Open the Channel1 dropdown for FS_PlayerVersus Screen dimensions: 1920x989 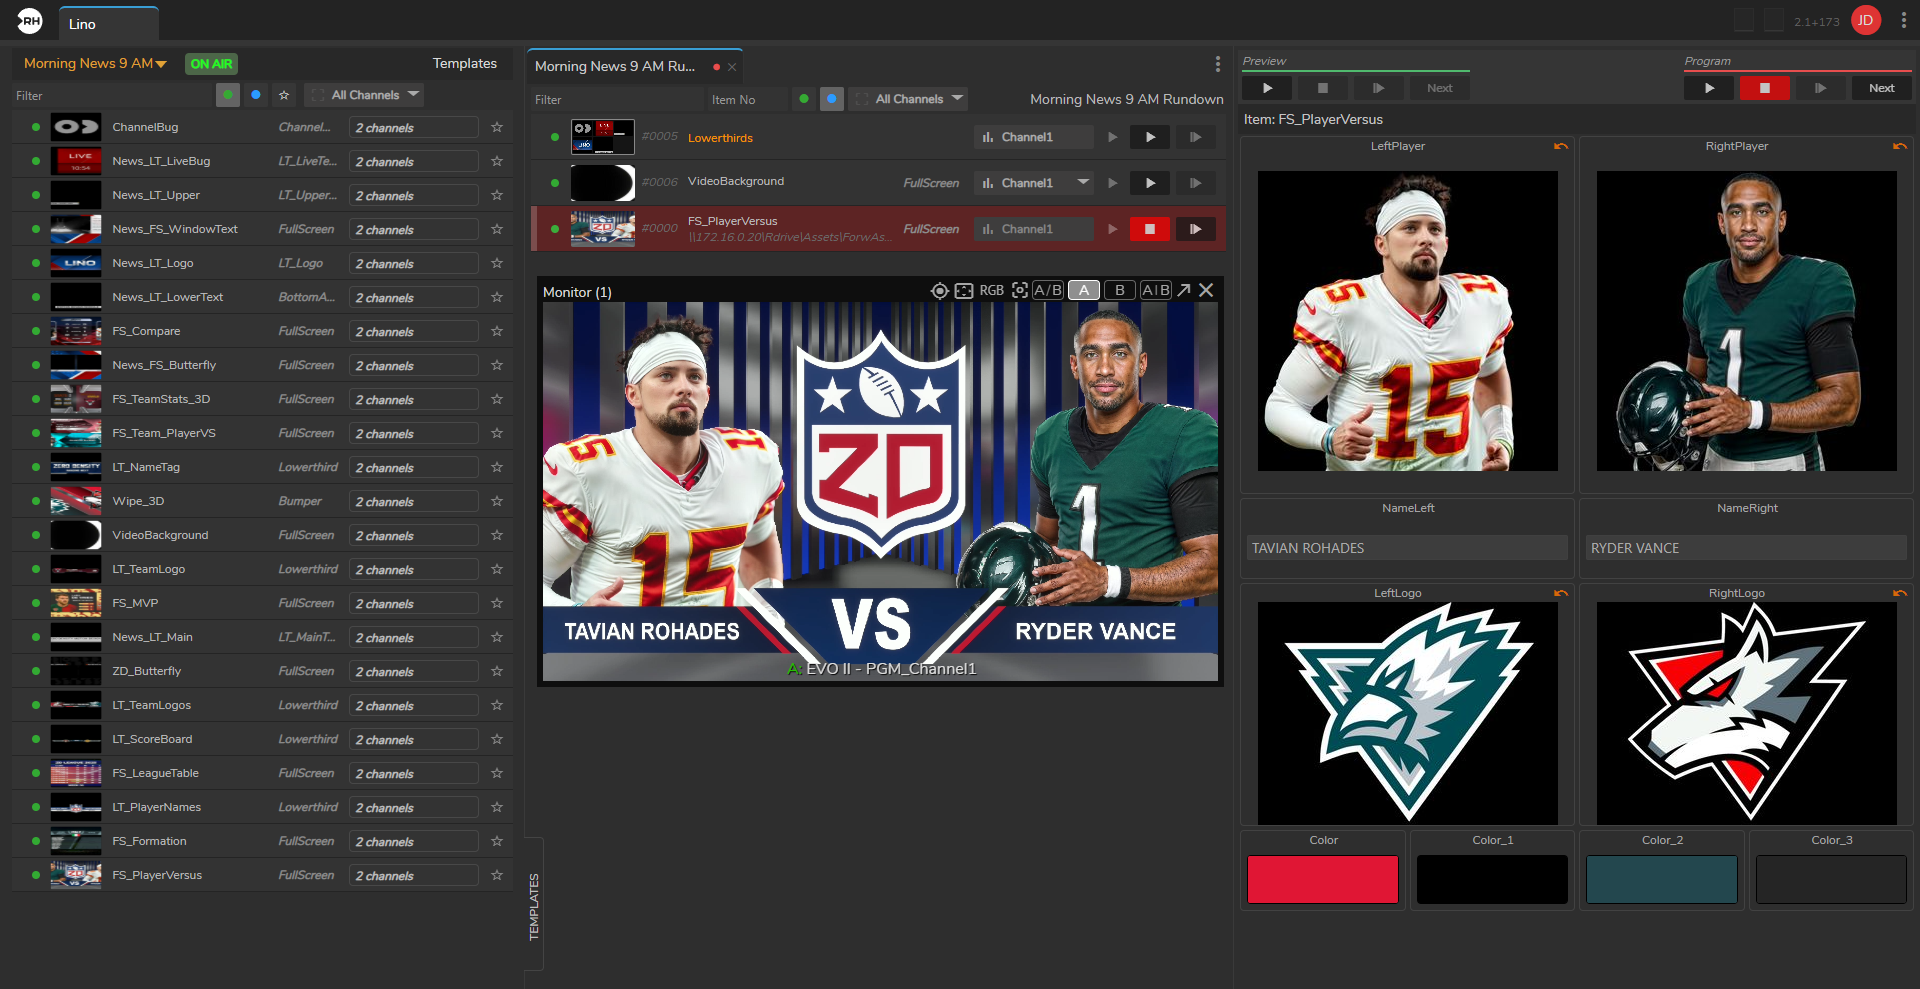click(x=1034, y=229)
